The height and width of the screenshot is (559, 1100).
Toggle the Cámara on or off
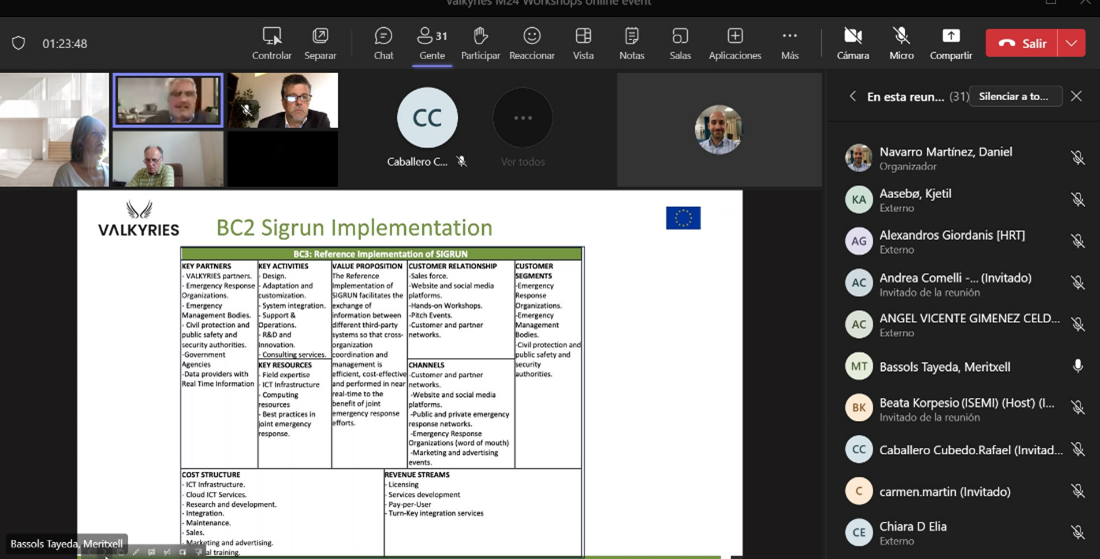[x=852, y=43]
